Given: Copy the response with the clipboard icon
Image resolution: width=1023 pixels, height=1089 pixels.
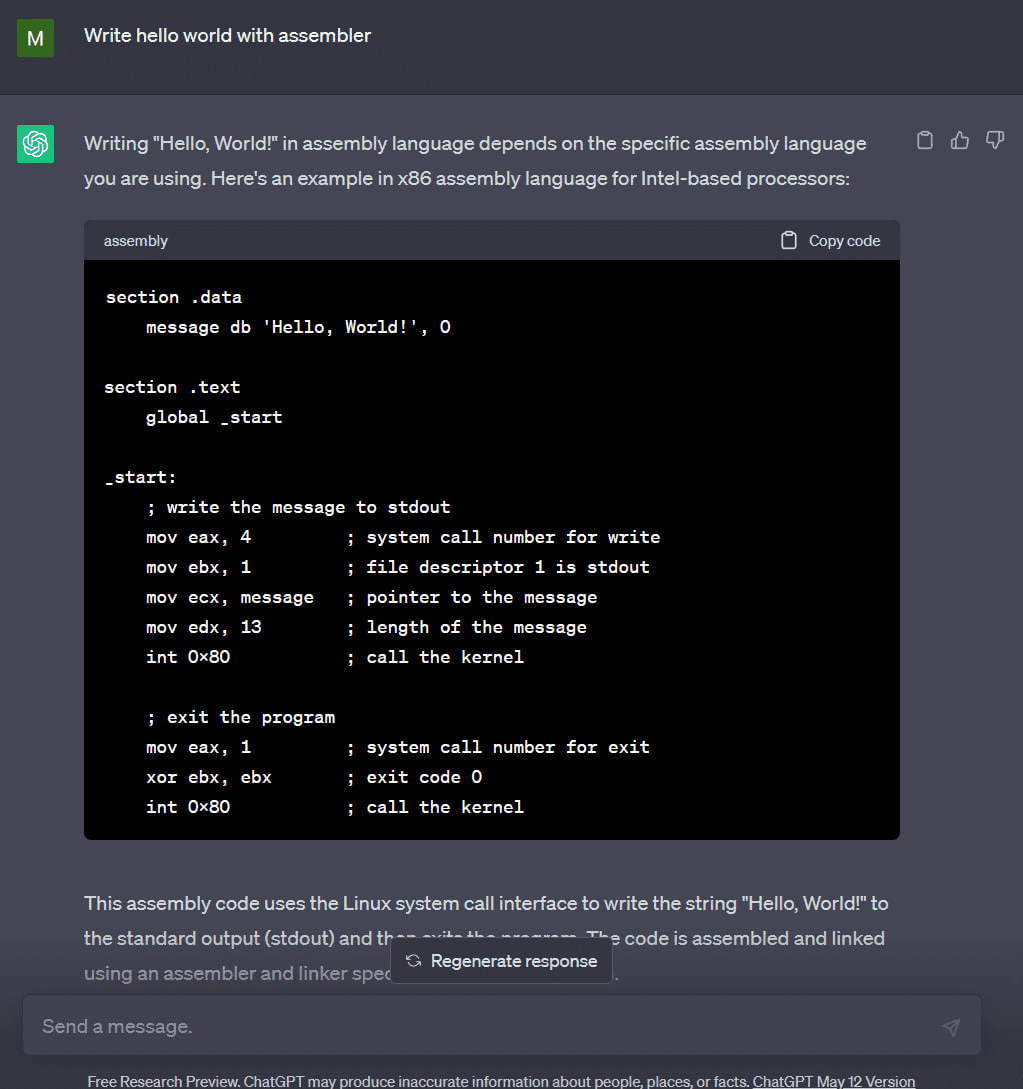Looking at the screenshot, I should point(924,140).
